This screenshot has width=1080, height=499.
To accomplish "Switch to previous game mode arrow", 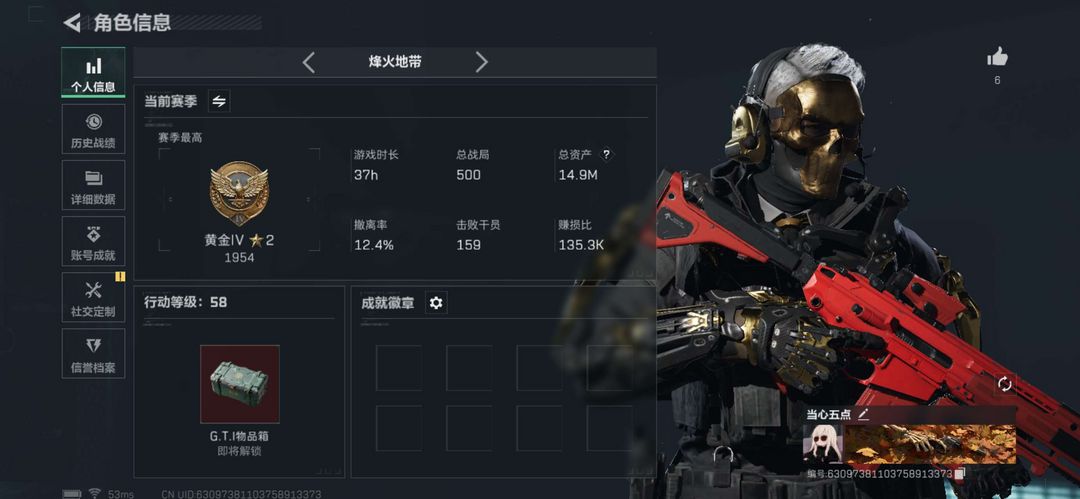I will pyautogui.click(x=309, y=63).
